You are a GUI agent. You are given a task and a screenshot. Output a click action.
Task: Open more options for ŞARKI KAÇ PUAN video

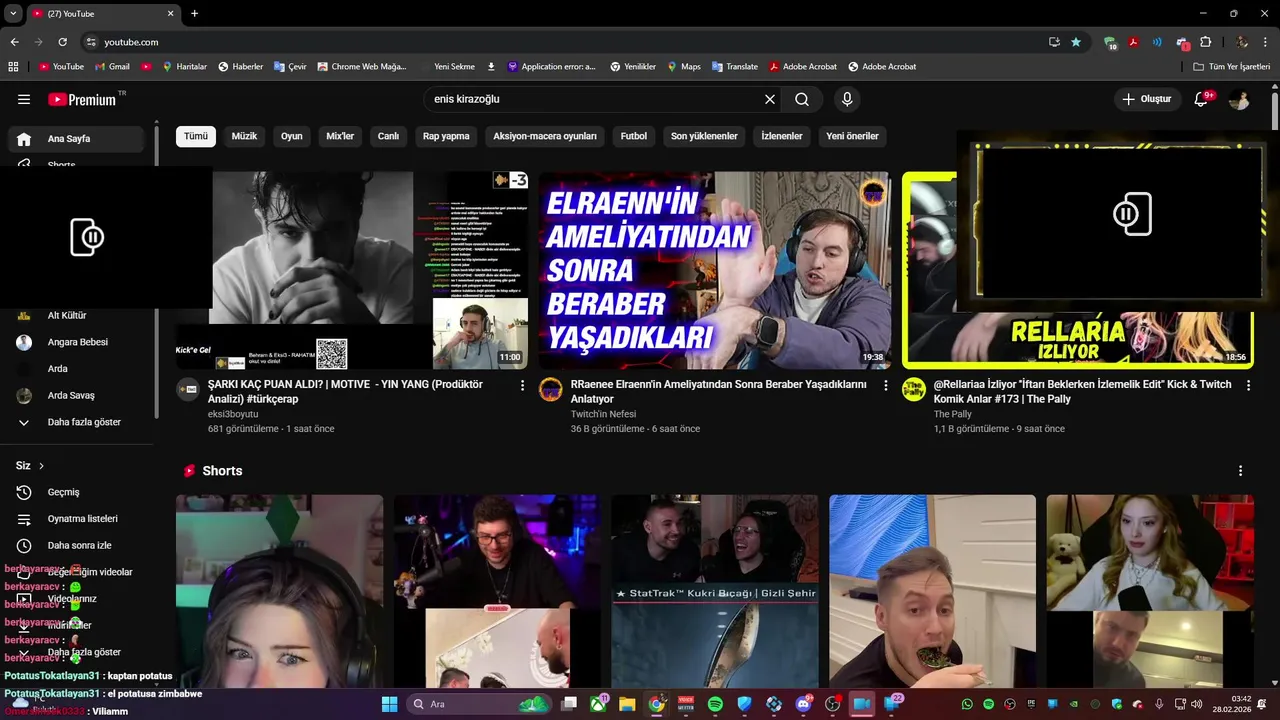522,385
